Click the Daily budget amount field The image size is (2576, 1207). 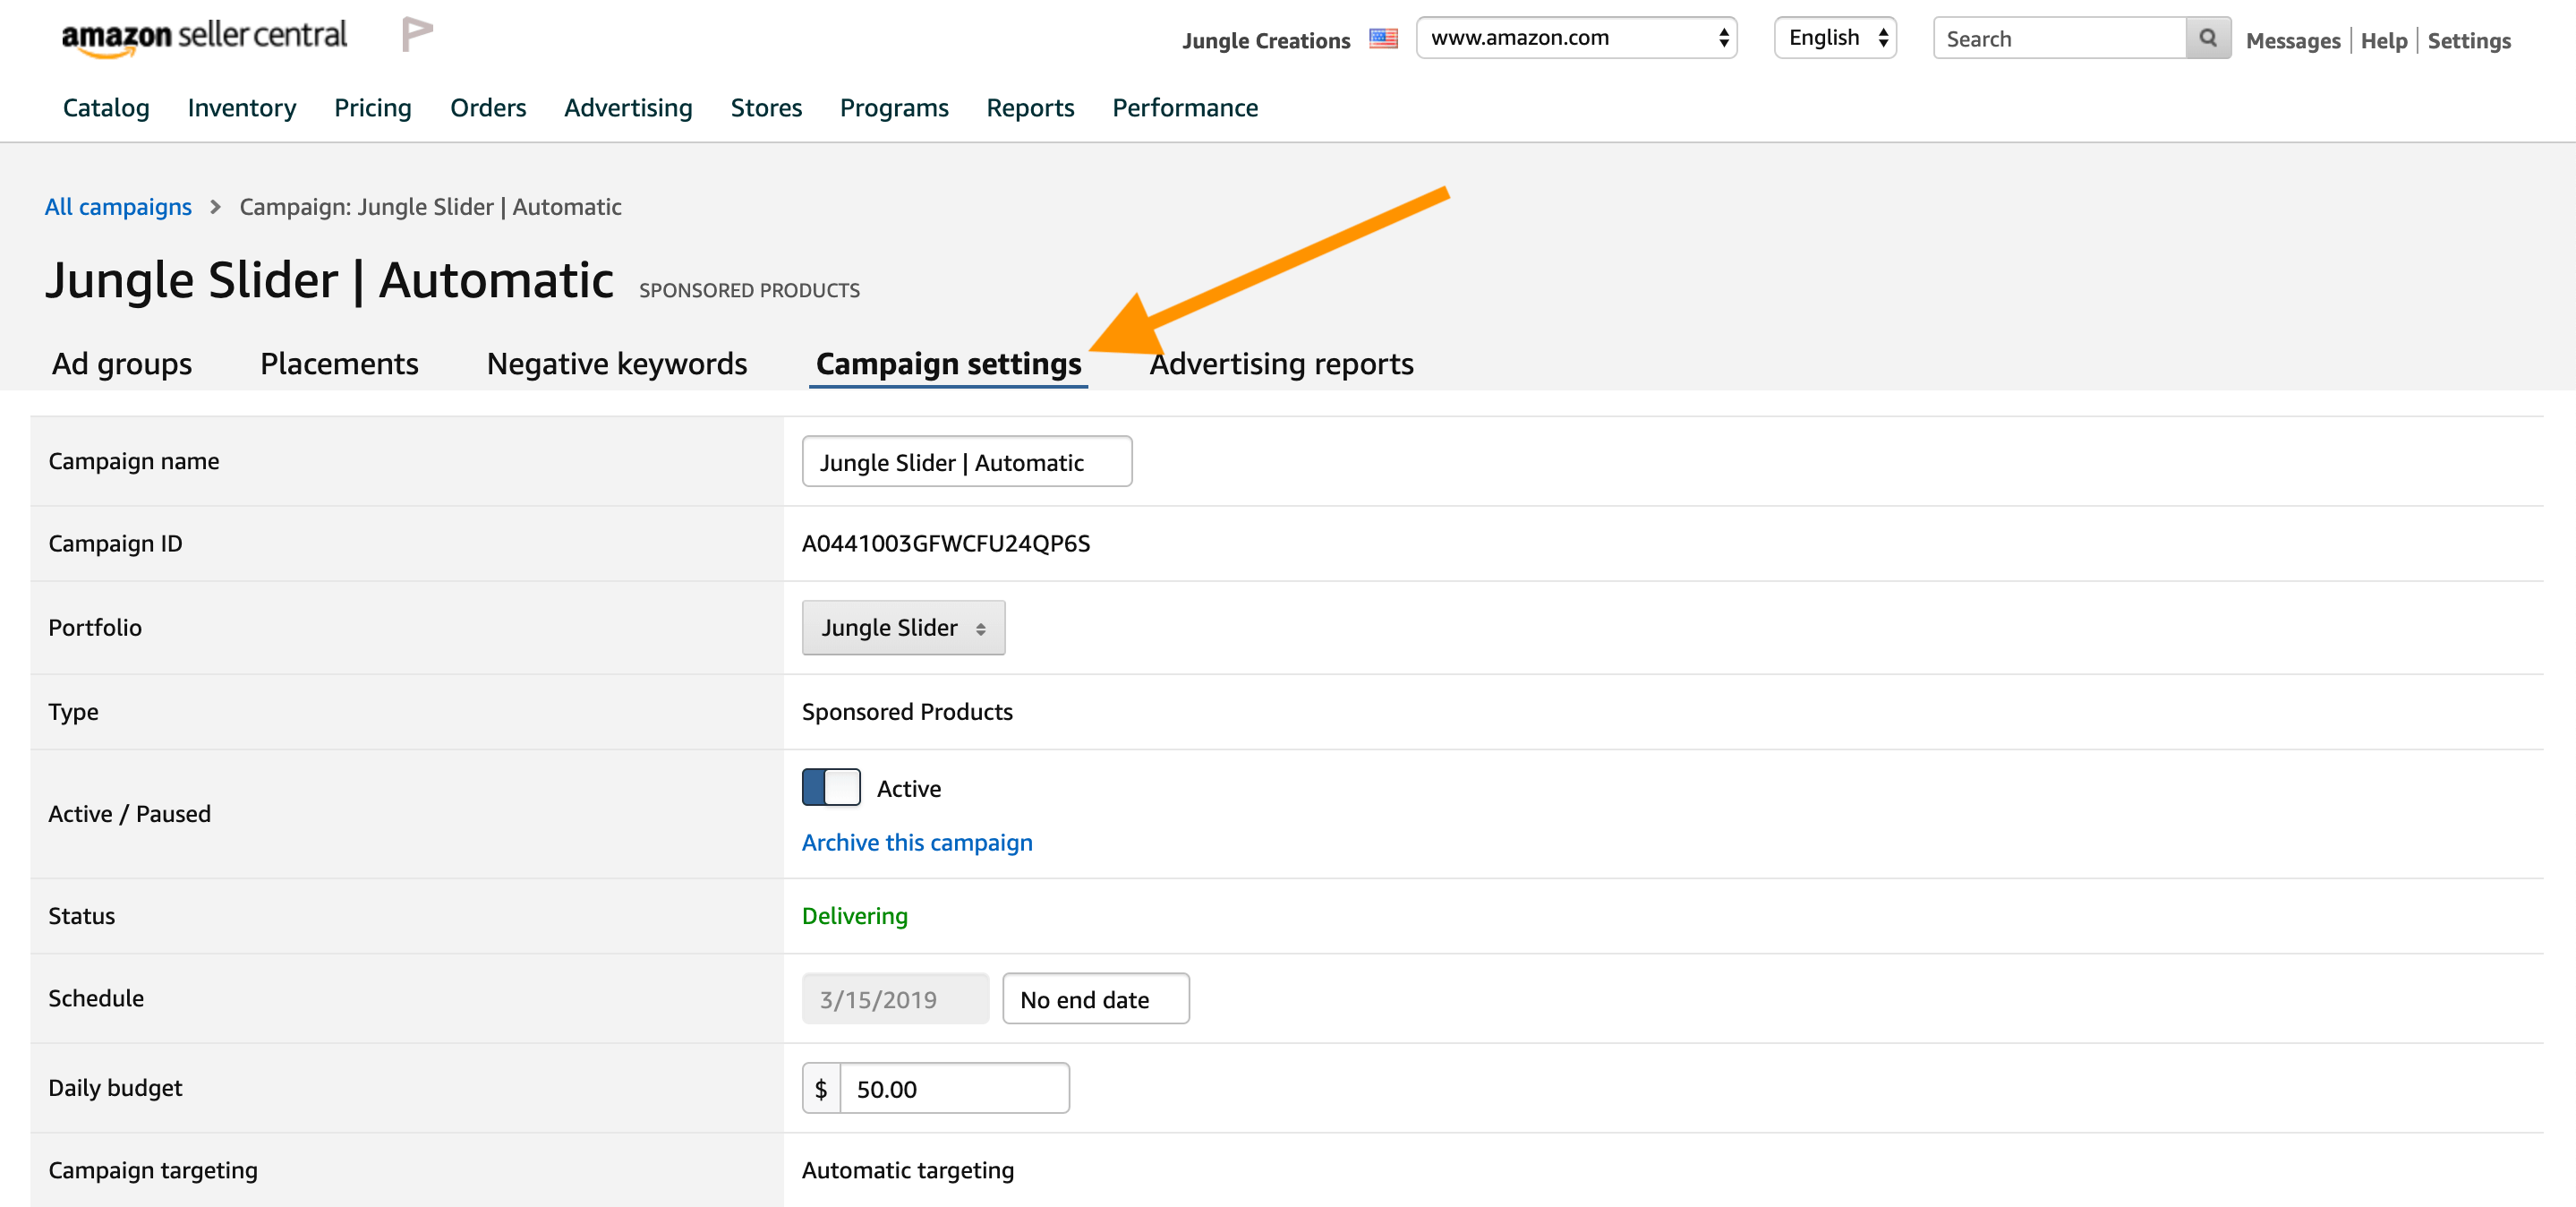(x=954, y=1088)
